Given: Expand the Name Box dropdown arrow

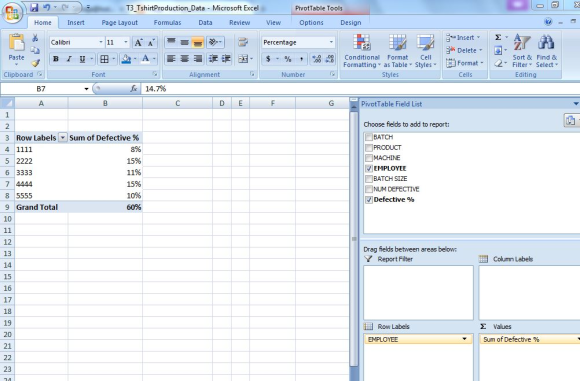Looking at the screenshot, I should [x=86, y=89].
